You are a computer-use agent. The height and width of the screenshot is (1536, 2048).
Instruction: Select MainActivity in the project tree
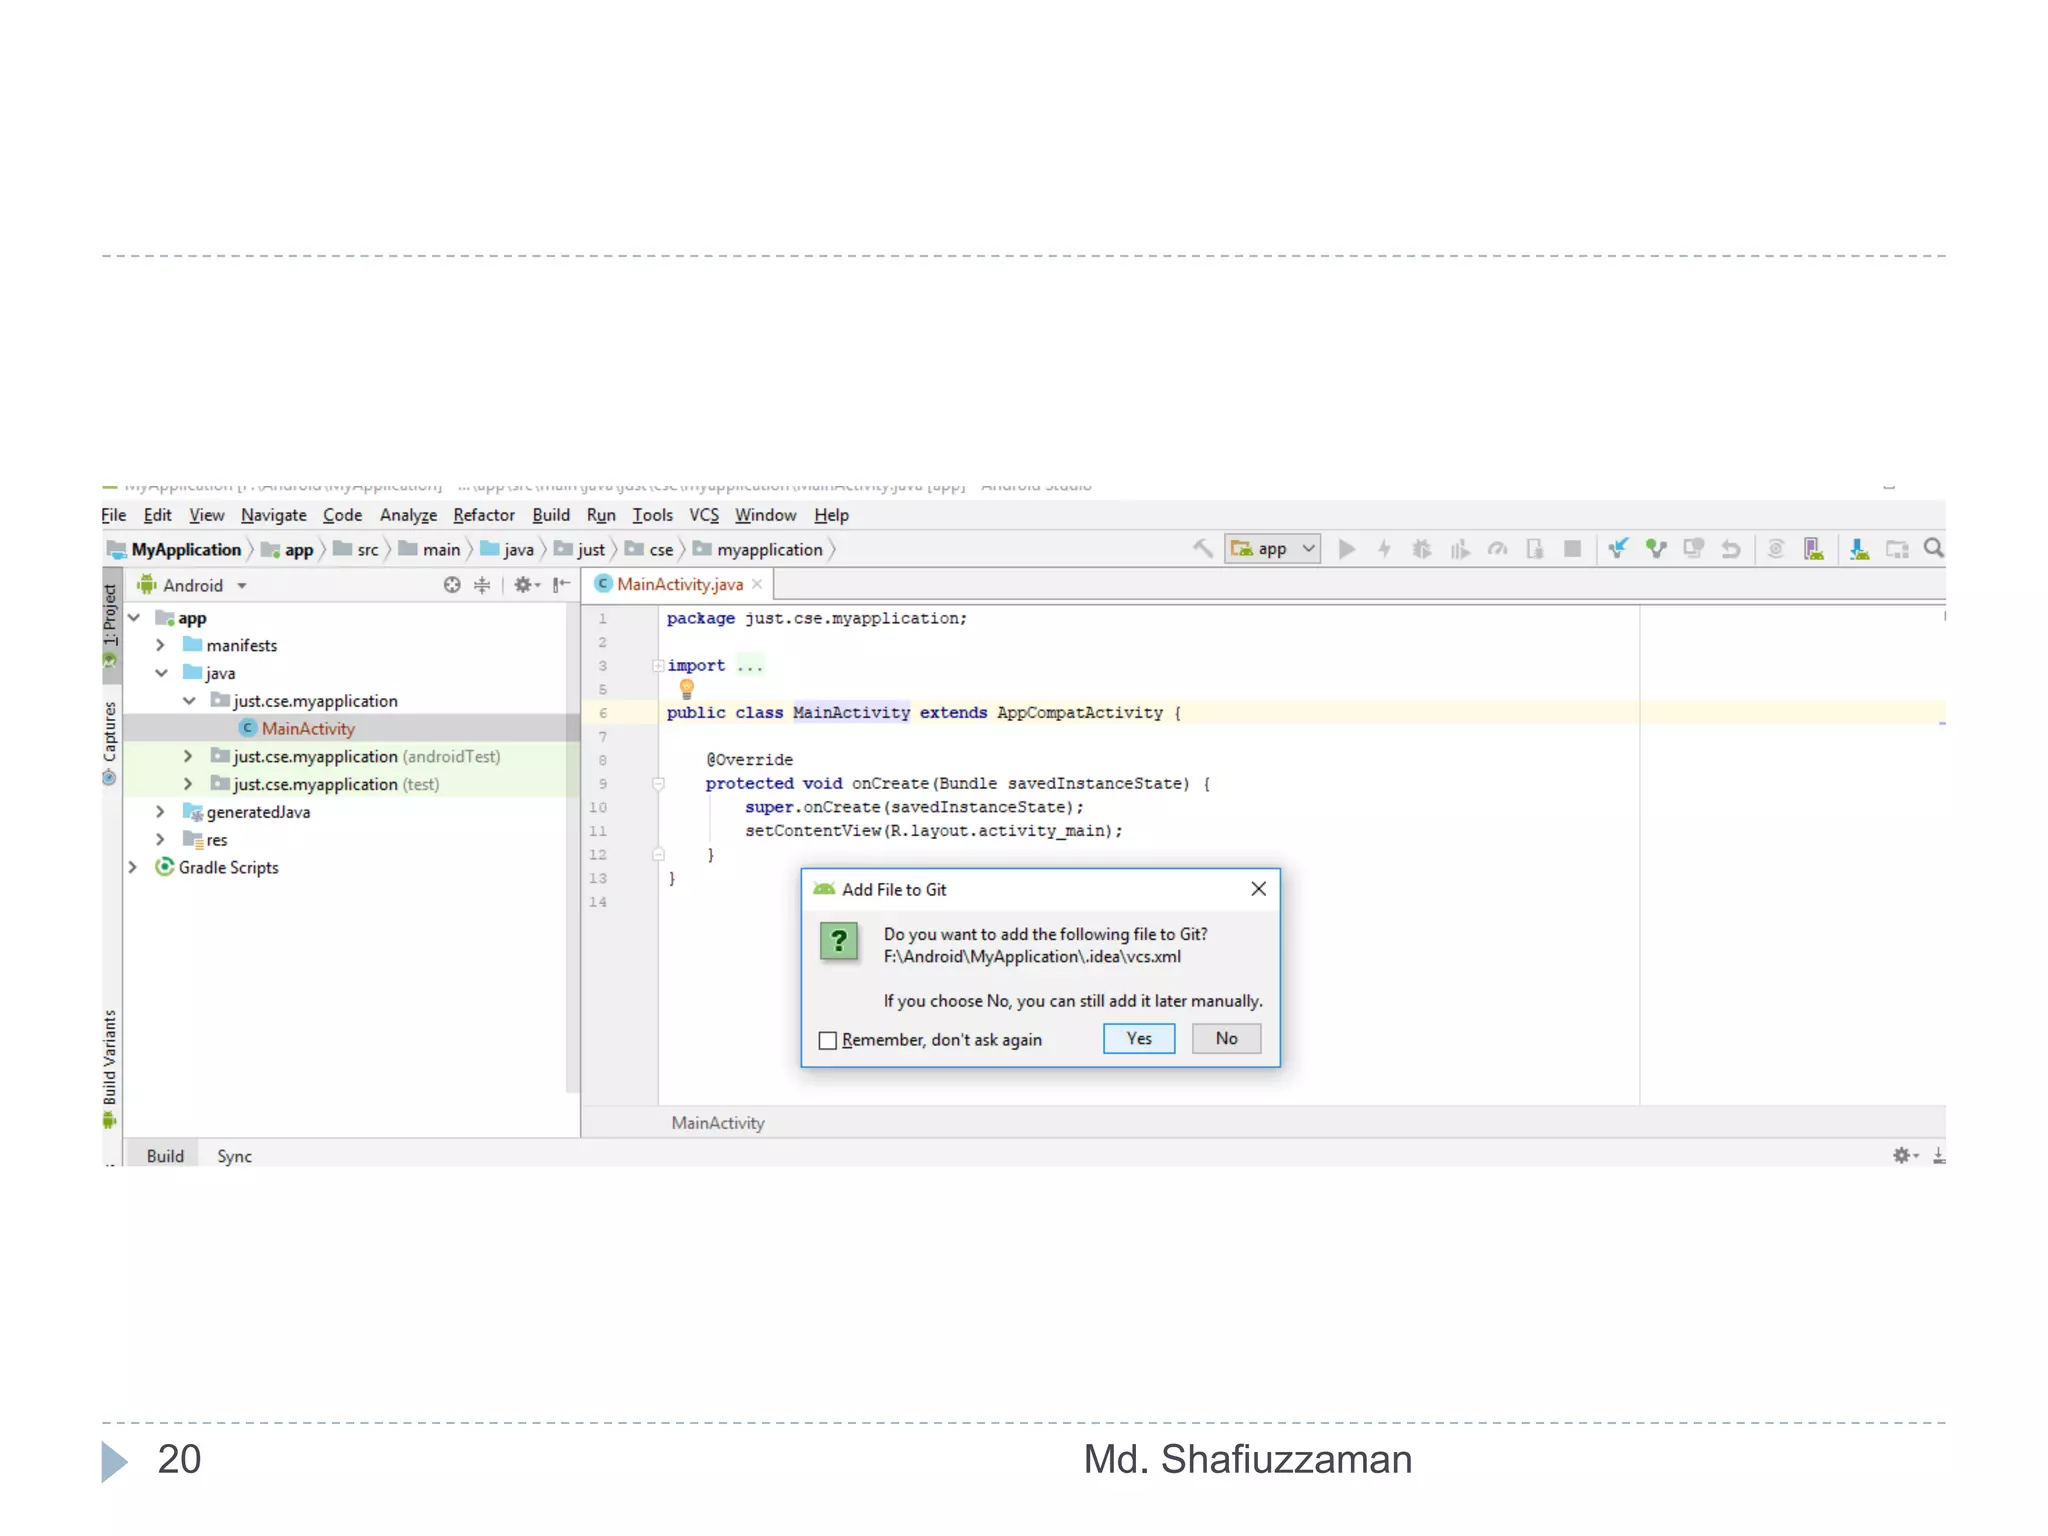coord(307,728)
